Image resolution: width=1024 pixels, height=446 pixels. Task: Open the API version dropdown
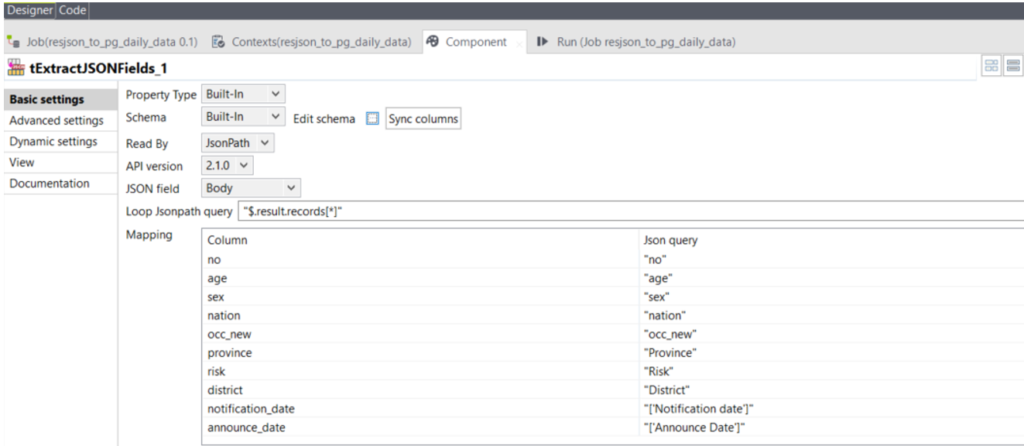[227, 165]
